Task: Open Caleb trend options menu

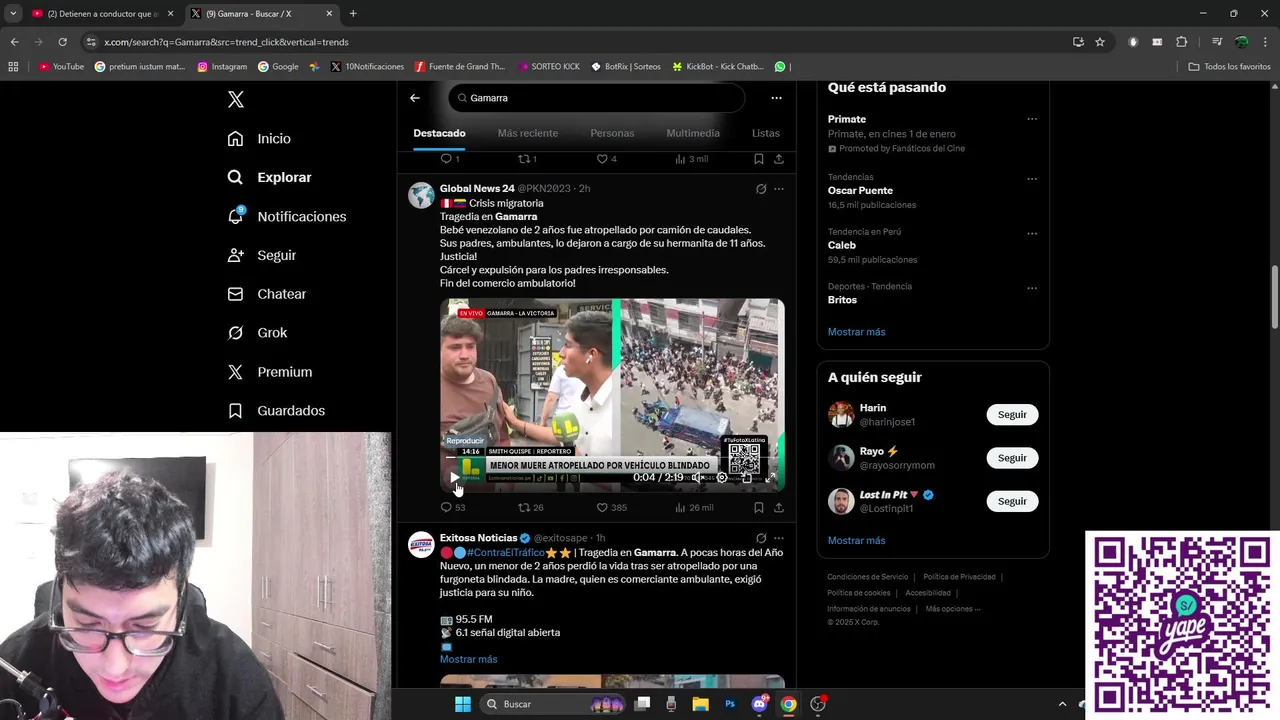Action: click(x=1032, y=233)
